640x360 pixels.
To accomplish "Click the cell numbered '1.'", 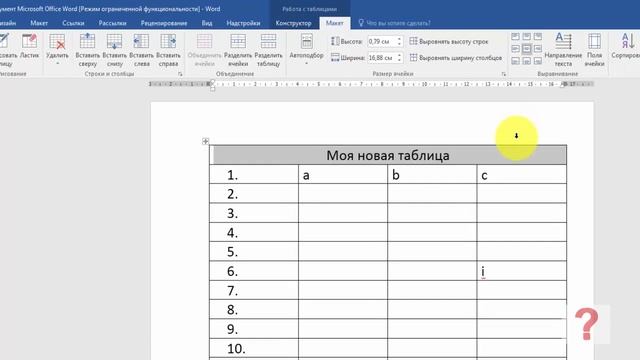I will pyautogui.click(x=254, y=175).
